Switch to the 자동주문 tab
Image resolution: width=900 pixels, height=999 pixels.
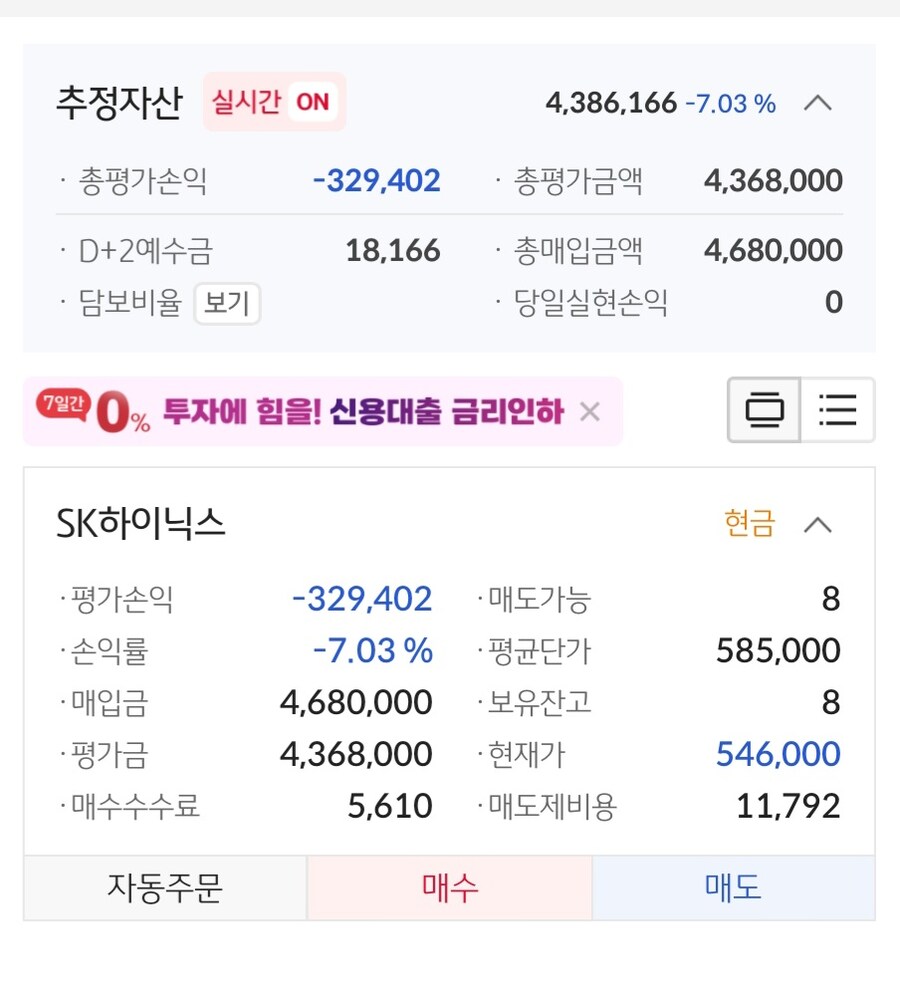click(165, 886)
